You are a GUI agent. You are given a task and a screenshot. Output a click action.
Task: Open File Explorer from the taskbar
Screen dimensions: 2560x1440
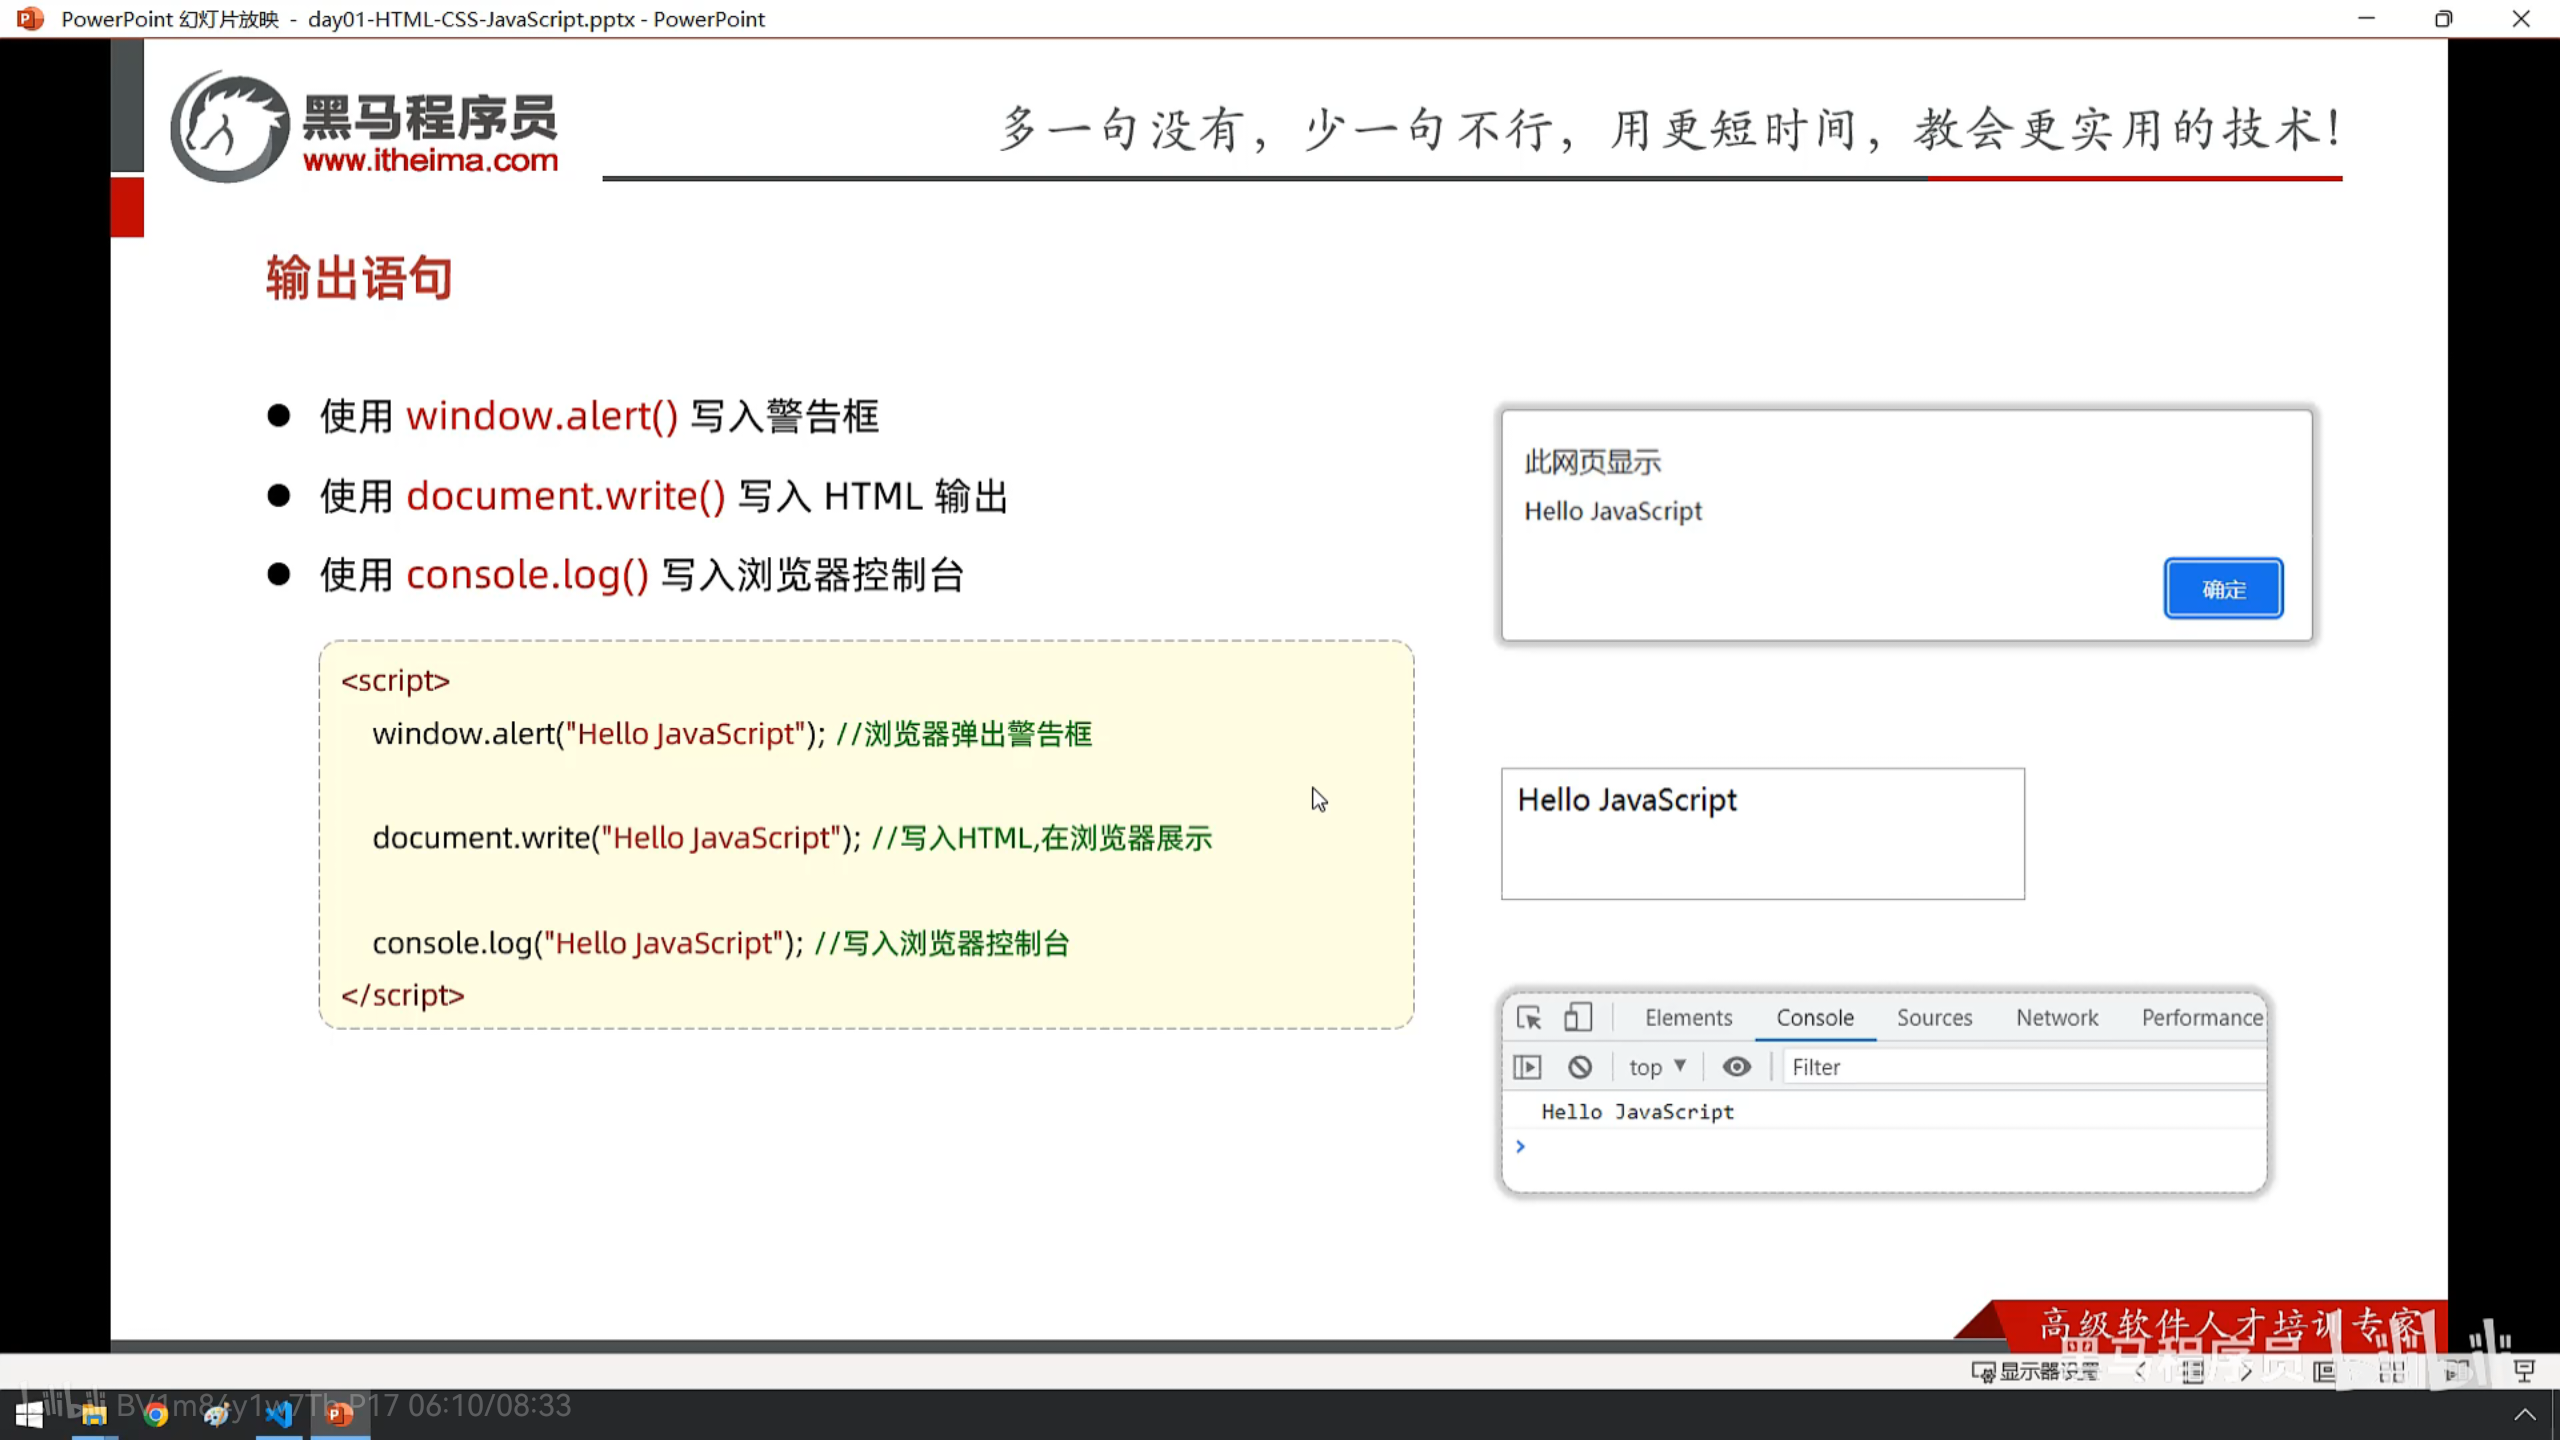pos(94,1414)
